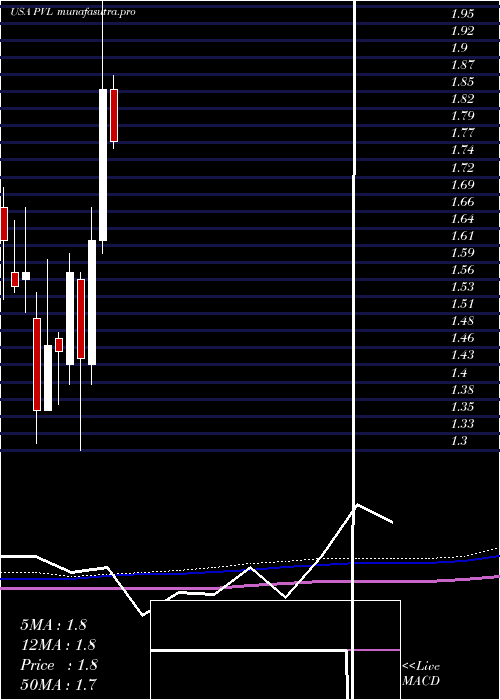
Task: Click the 1.53 price axis label
Action: click(x=462, y=287)
